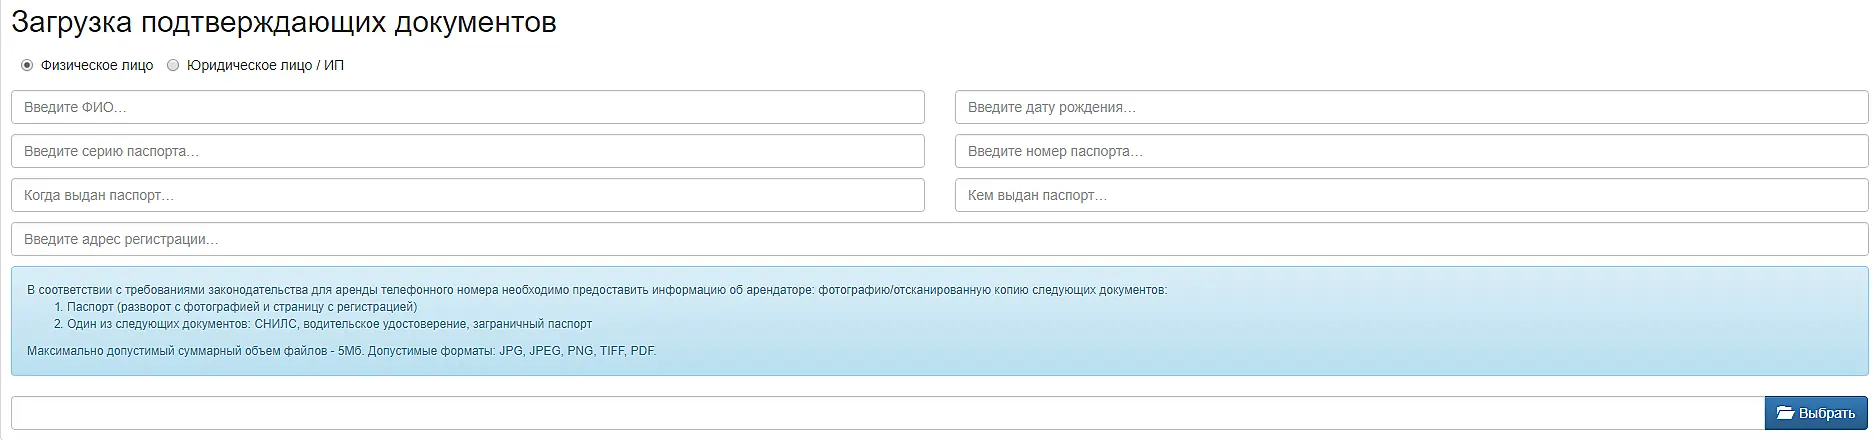Select the Юридическое лицо / ИП radio button

click(x=173, y=65)
